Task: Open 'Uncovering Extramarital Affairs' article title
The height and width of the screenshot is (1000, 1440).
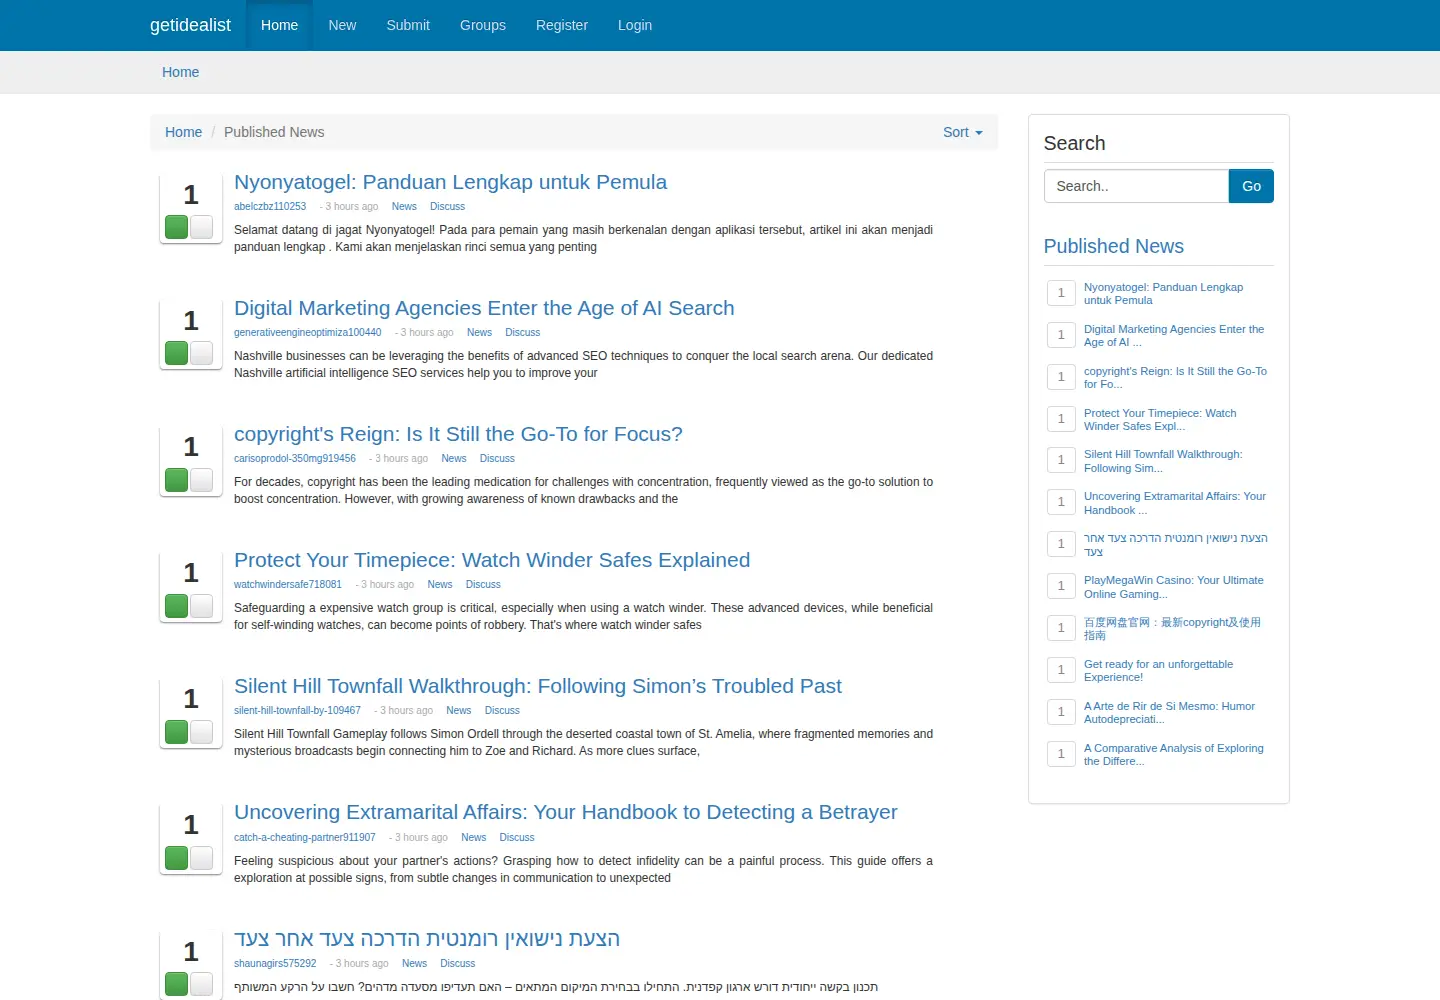Action: point(566,812)
